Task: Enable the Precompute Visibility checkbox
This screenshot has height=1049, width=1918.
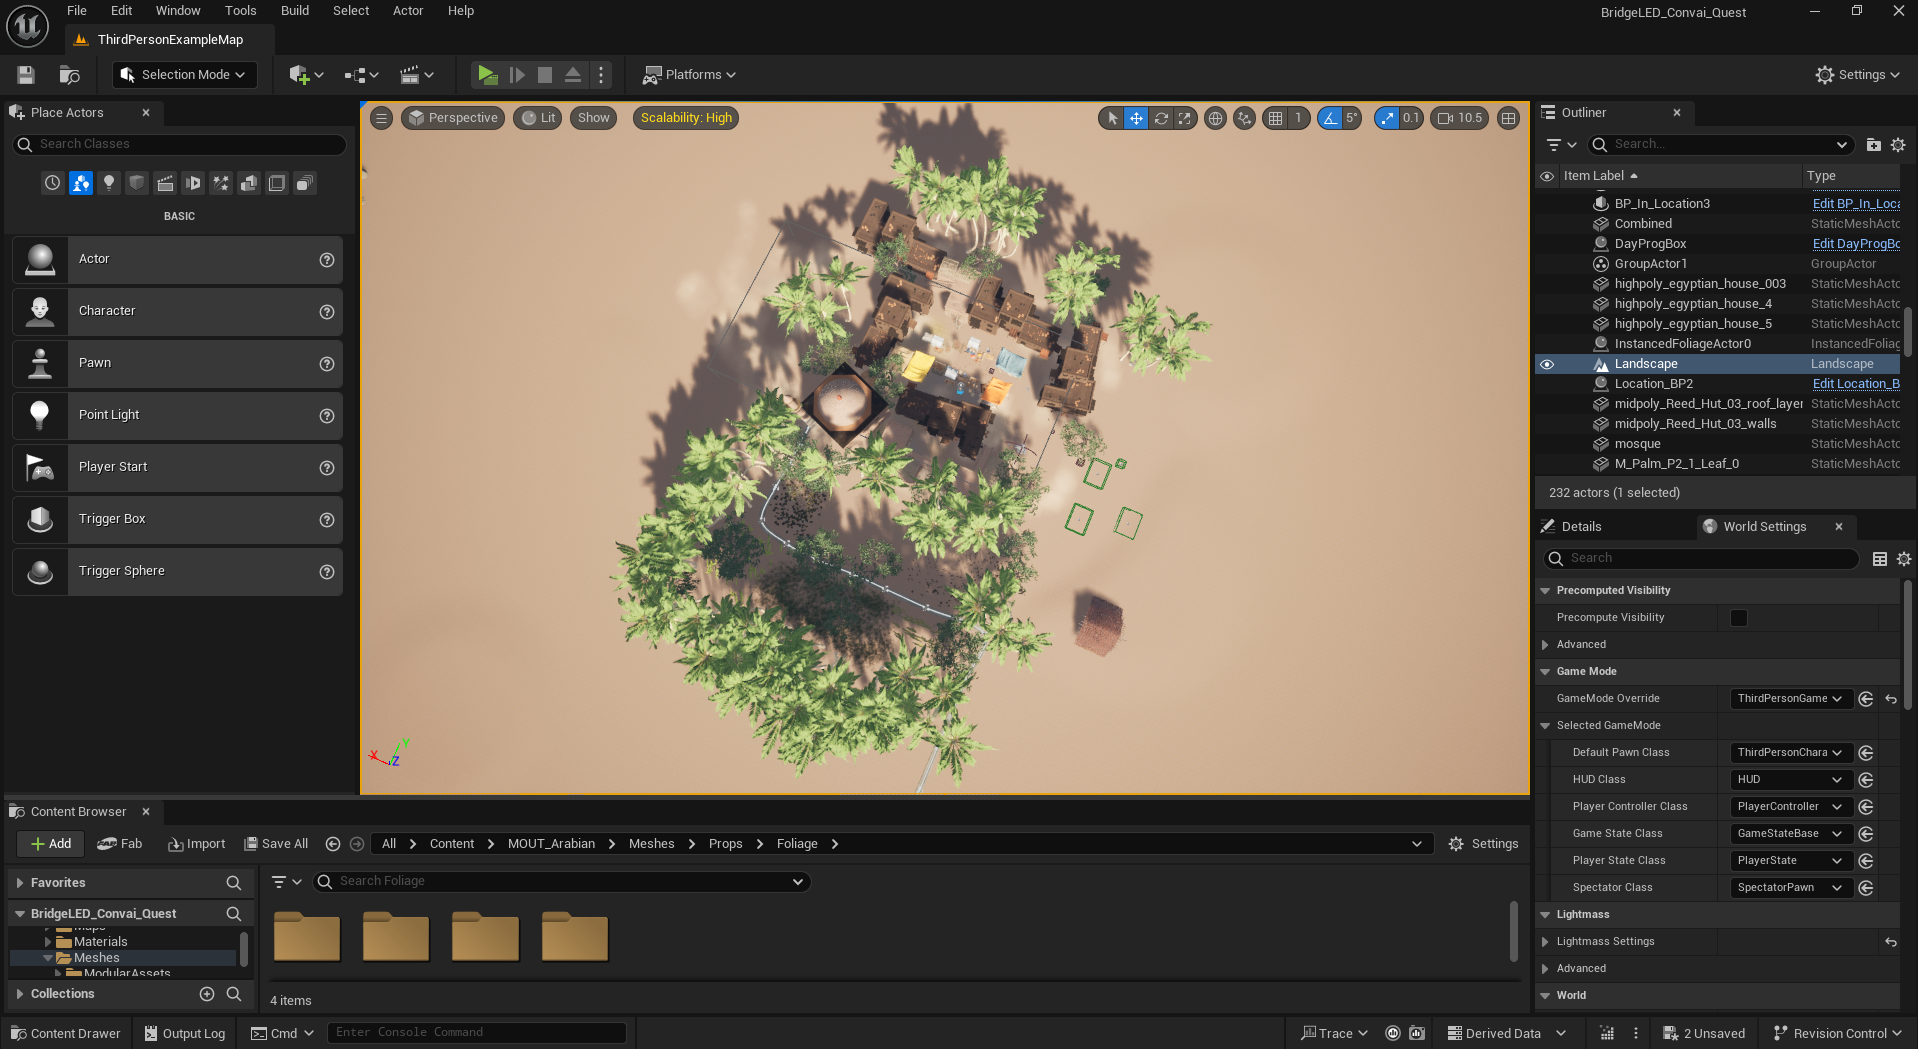Action: point(1739,618)
